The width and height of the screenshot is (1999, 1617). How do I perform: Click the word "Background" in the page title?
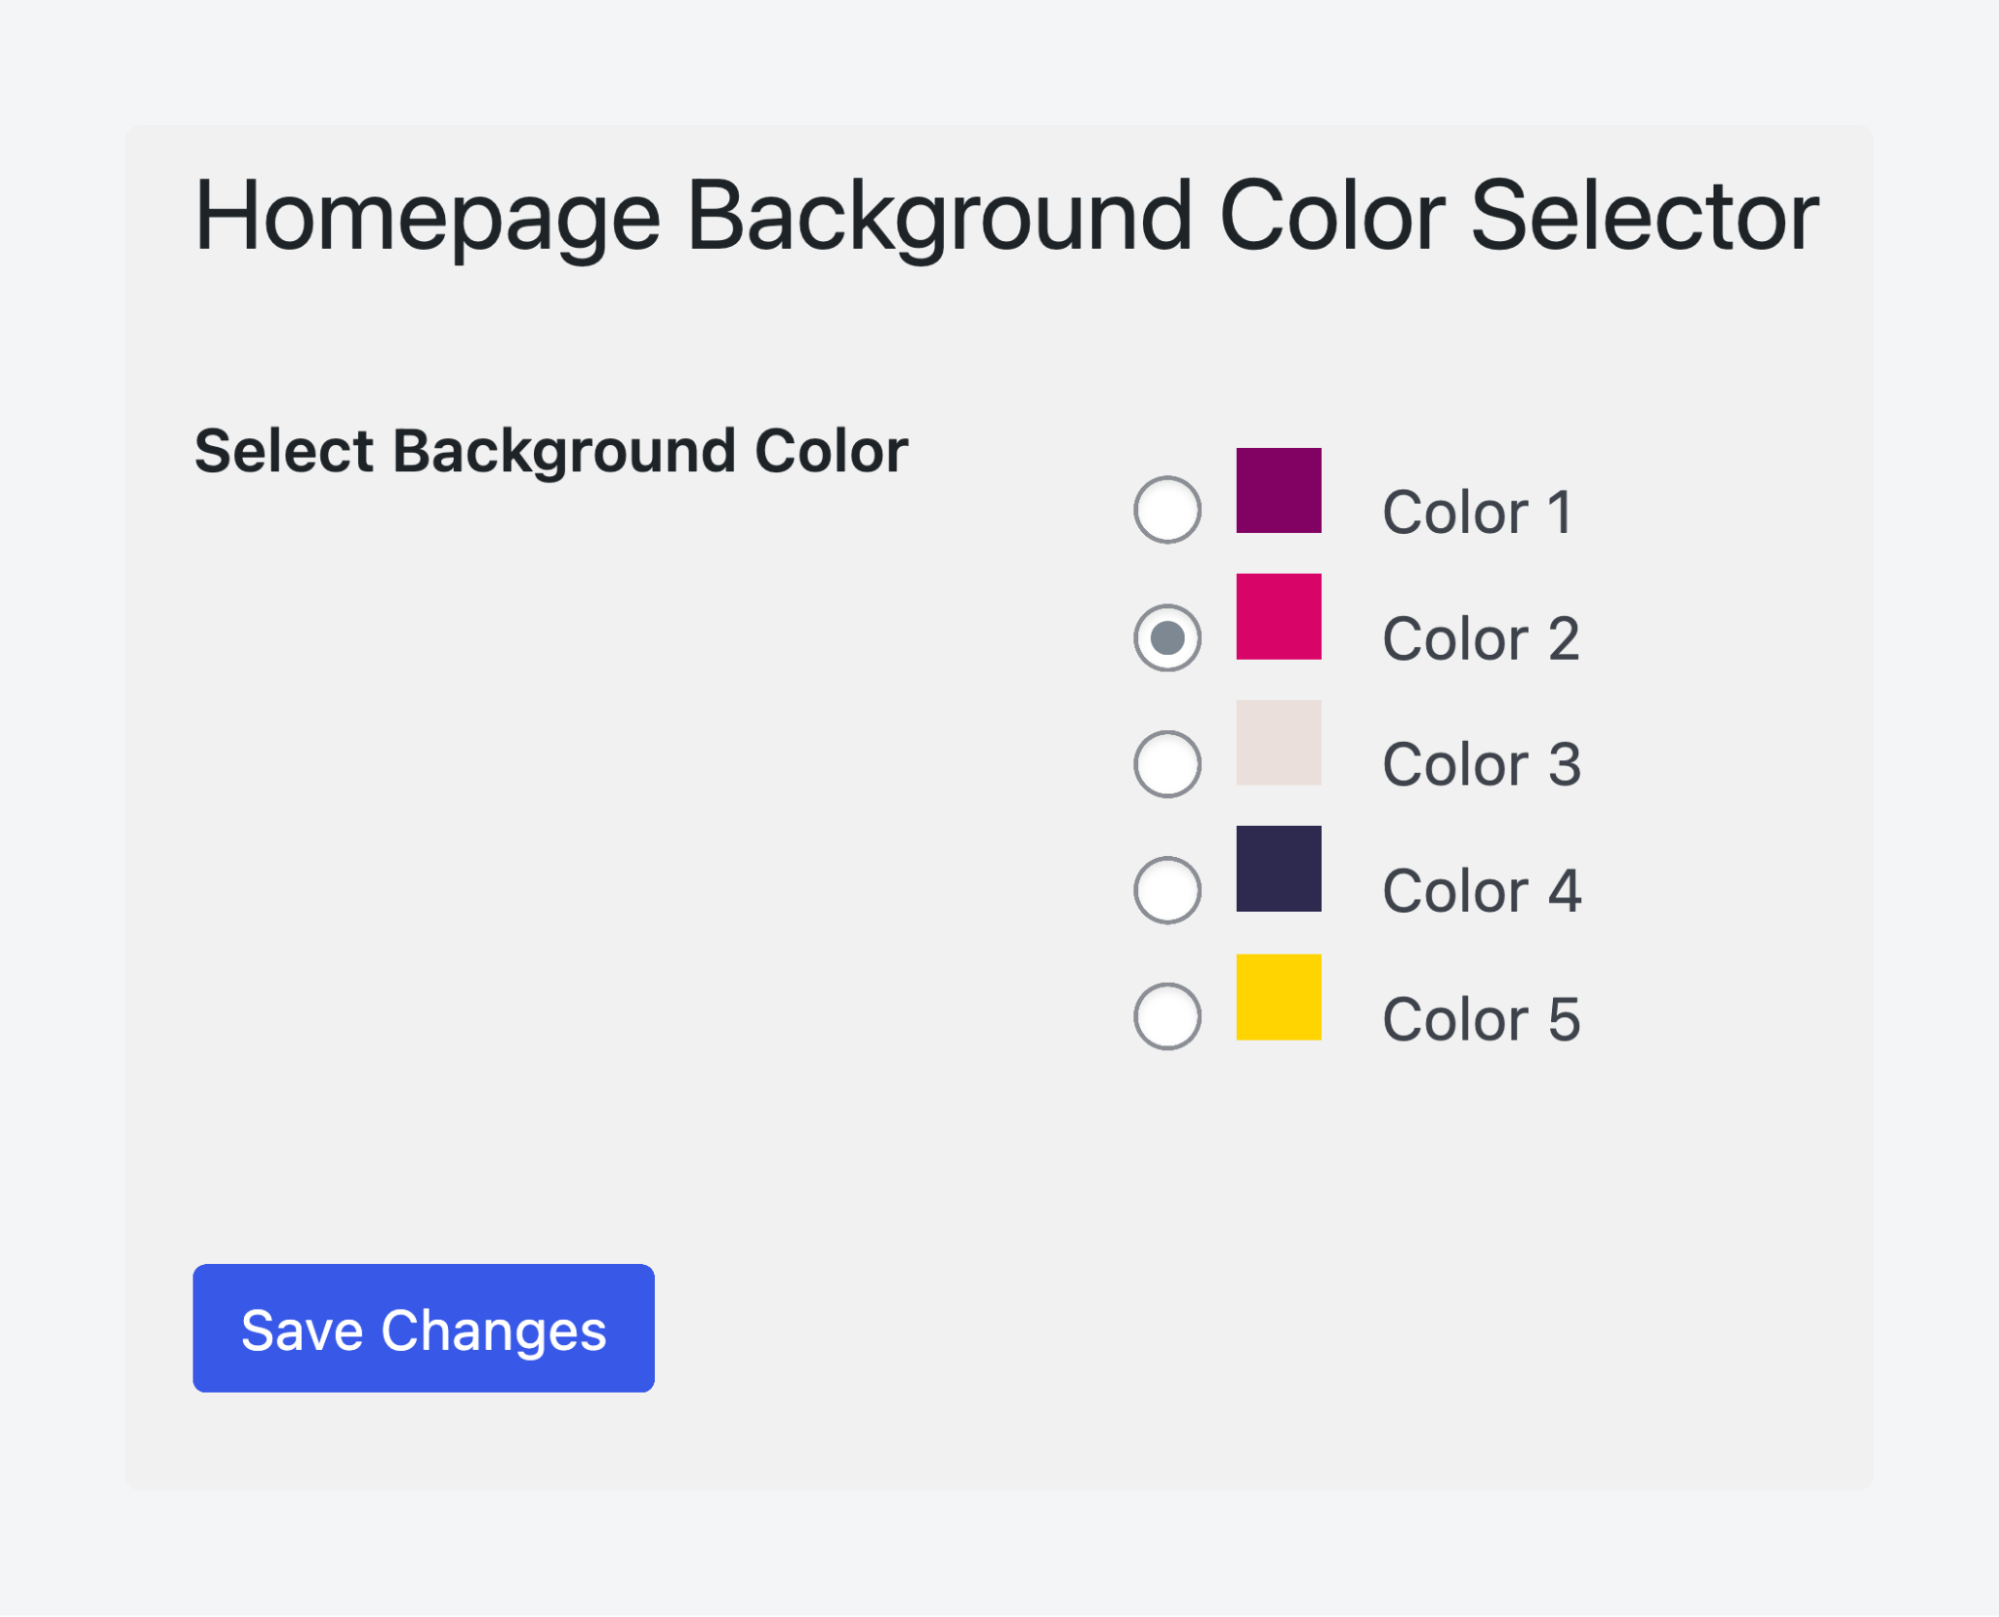(x=939, y=217)
